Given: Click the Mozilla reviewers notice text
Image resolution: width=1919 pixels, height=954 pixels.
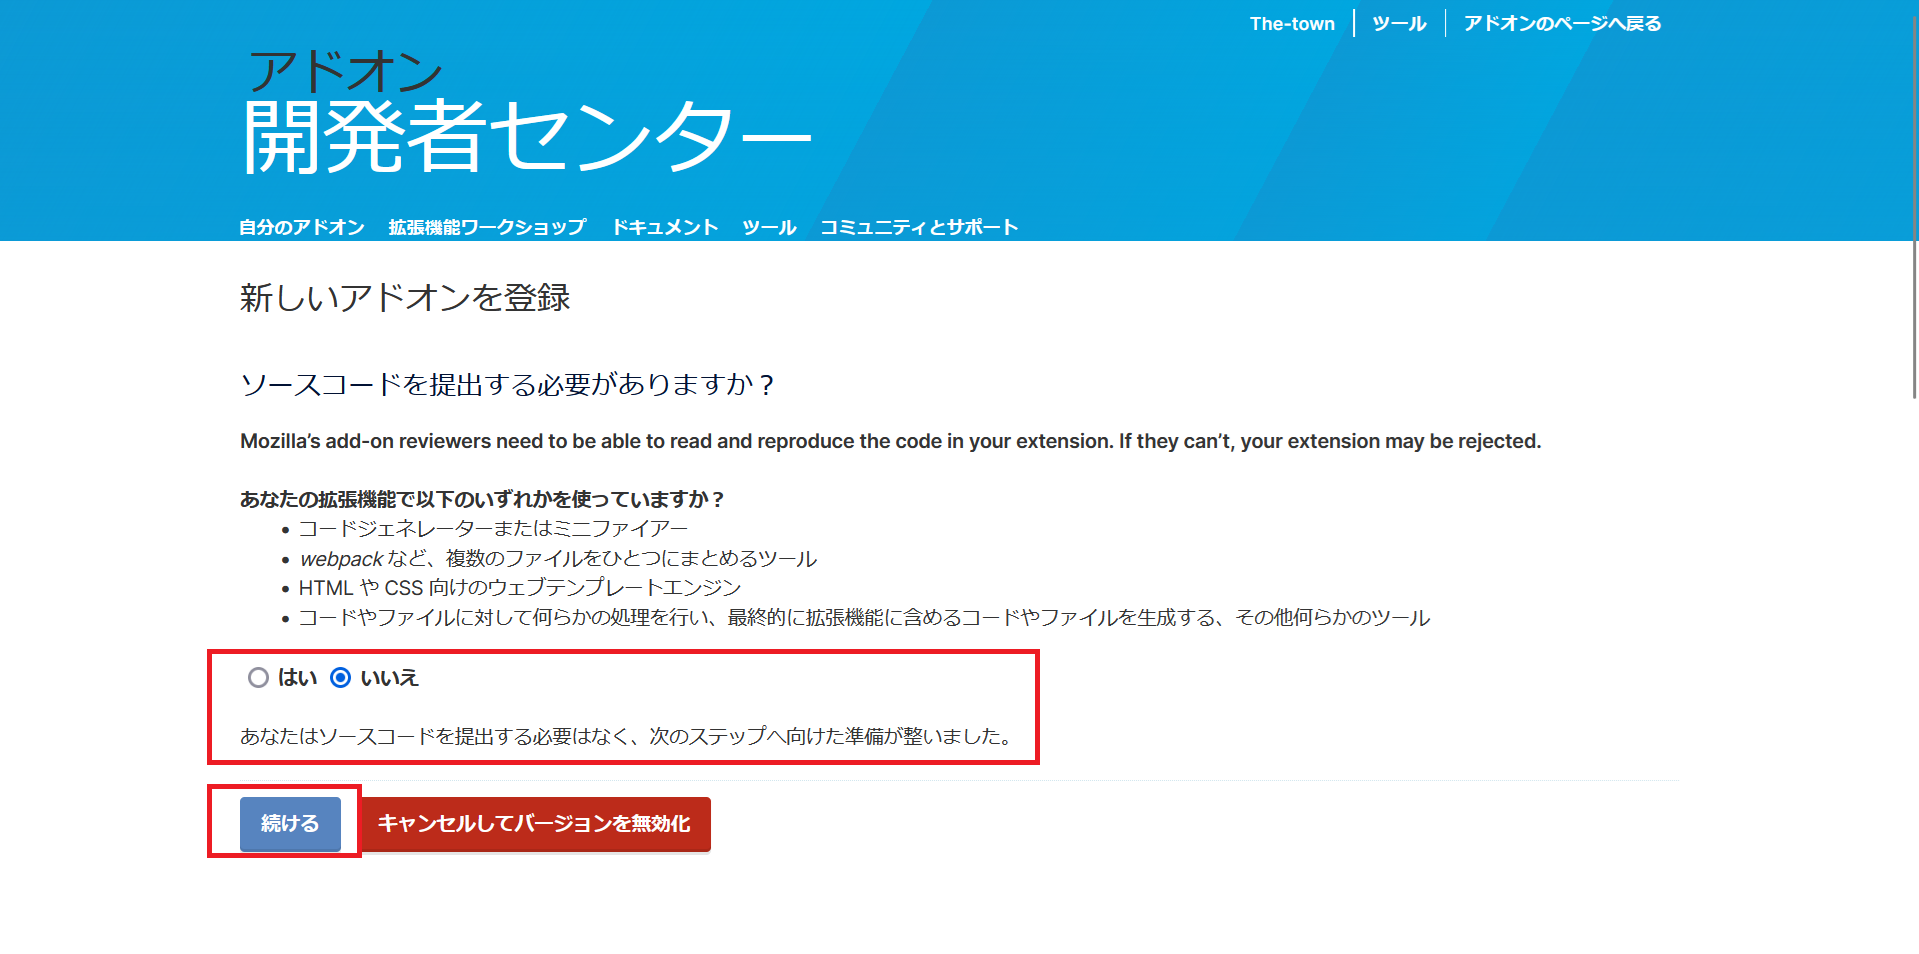Looking at the screenshot, I should coord(890,440).
